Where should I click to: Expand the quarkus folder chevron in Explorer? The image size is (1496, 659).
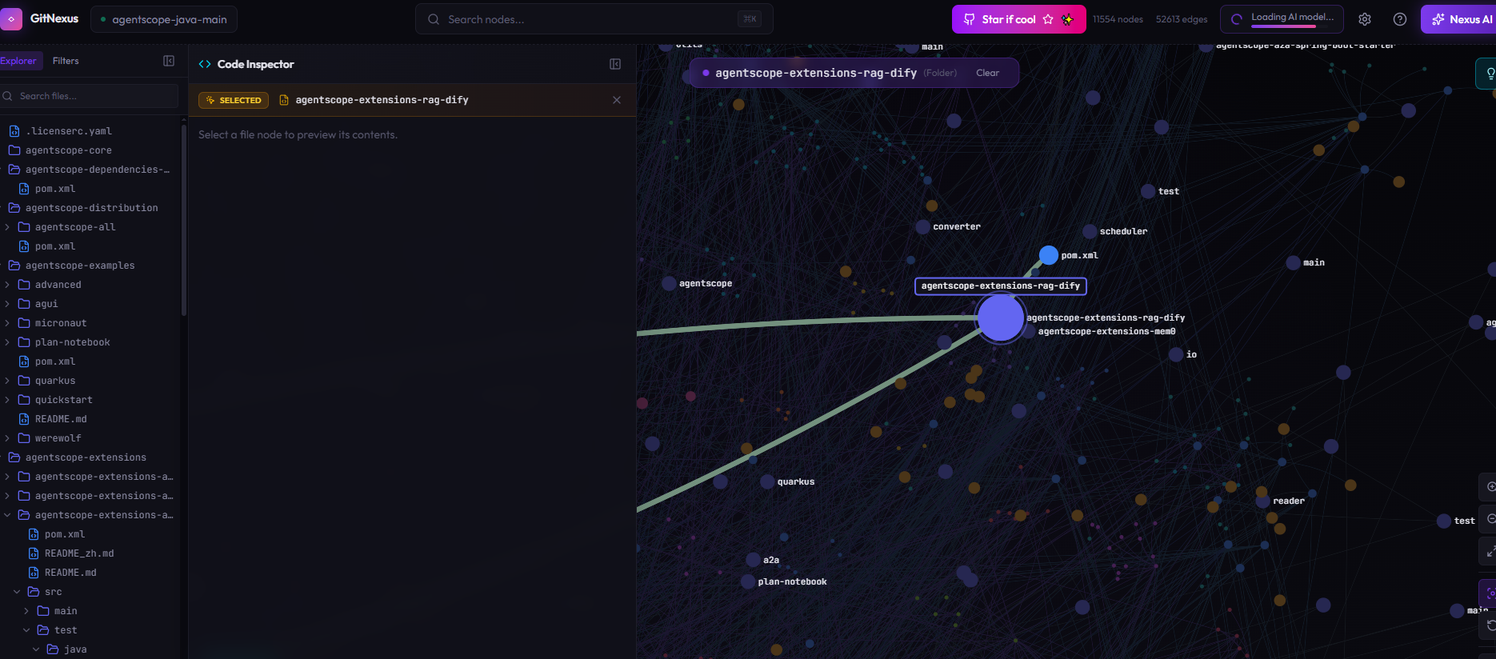(x=8, y=381)
